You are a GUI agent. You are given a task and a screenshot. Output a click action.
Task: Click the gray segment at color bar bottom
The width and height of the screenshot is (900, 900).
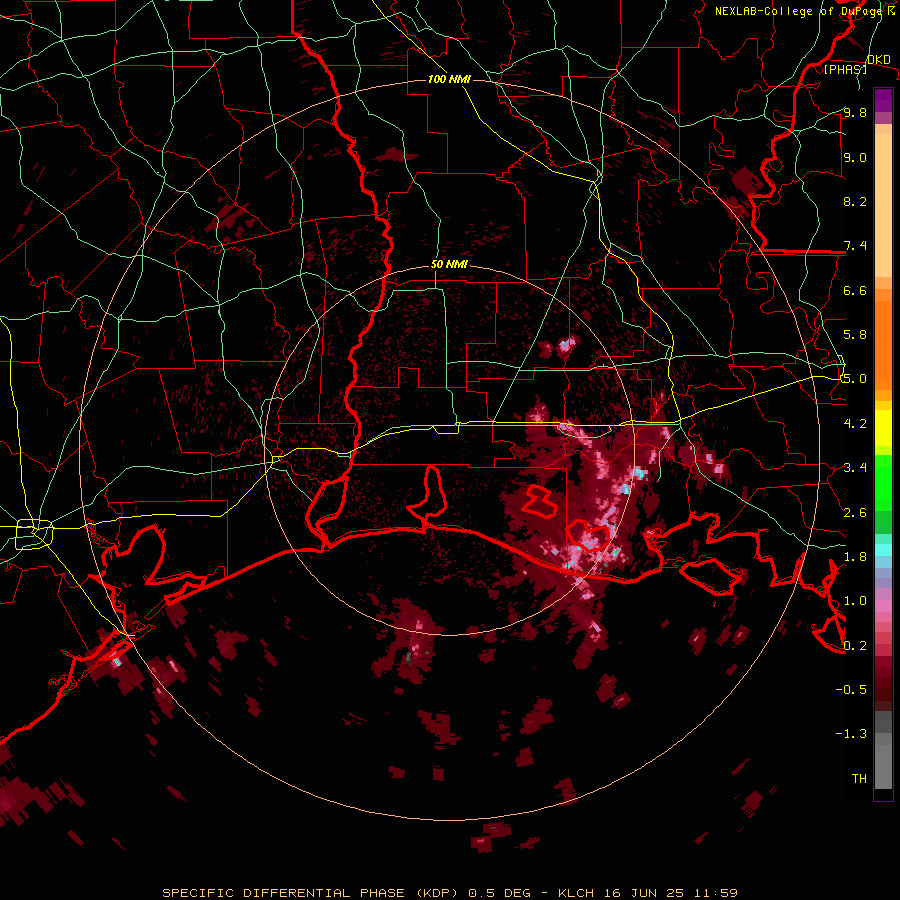883,750
